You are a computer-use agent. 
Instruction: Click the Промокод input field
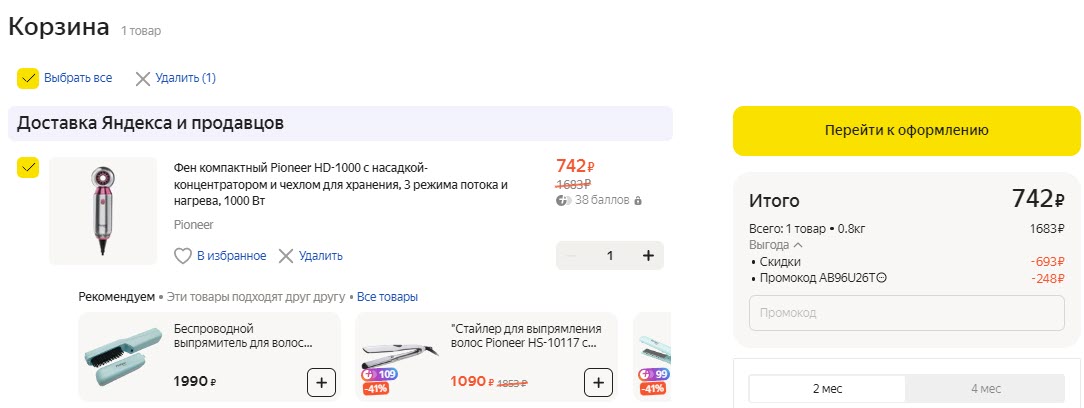pyautogui.click(x=906, y=313)
